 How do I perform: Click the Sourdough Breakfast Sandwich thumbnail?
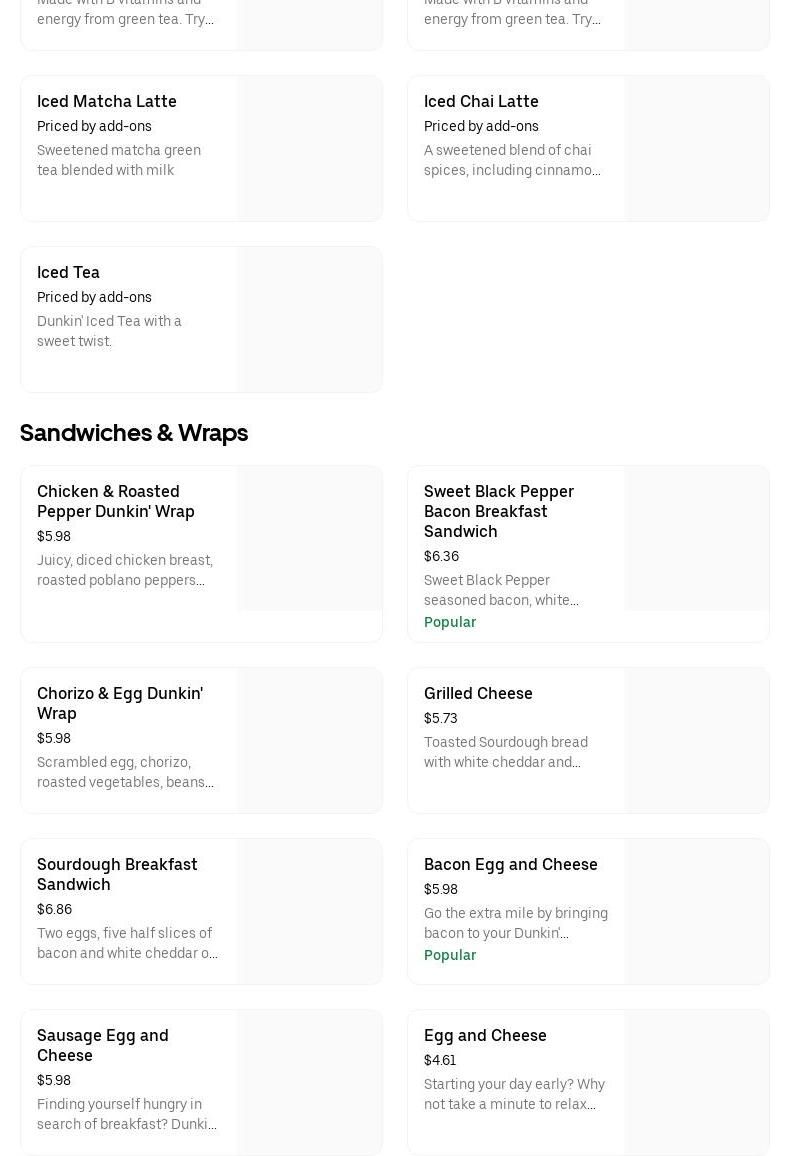point(310,912)
